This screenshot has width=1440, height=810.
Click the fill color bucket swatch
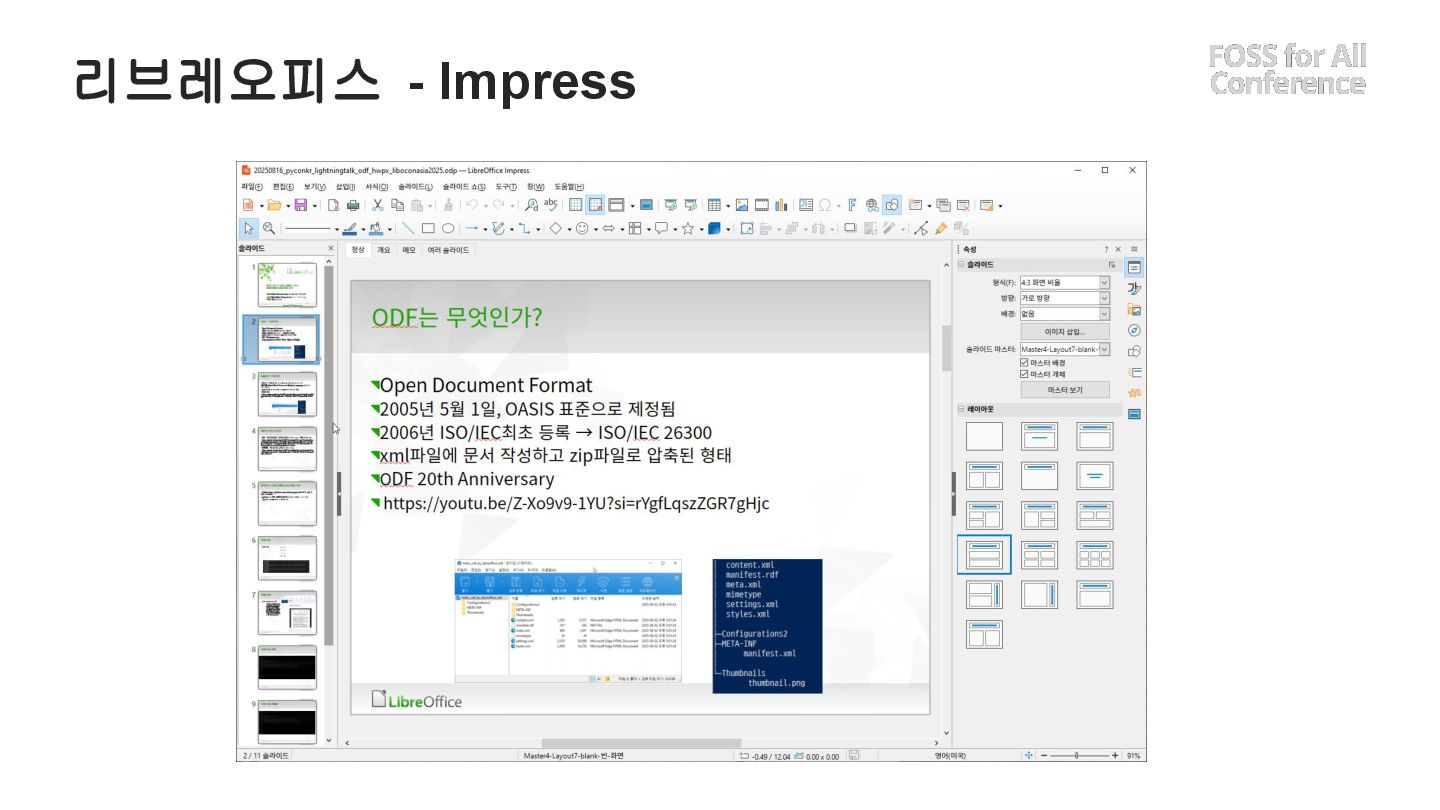pos(376,228)
